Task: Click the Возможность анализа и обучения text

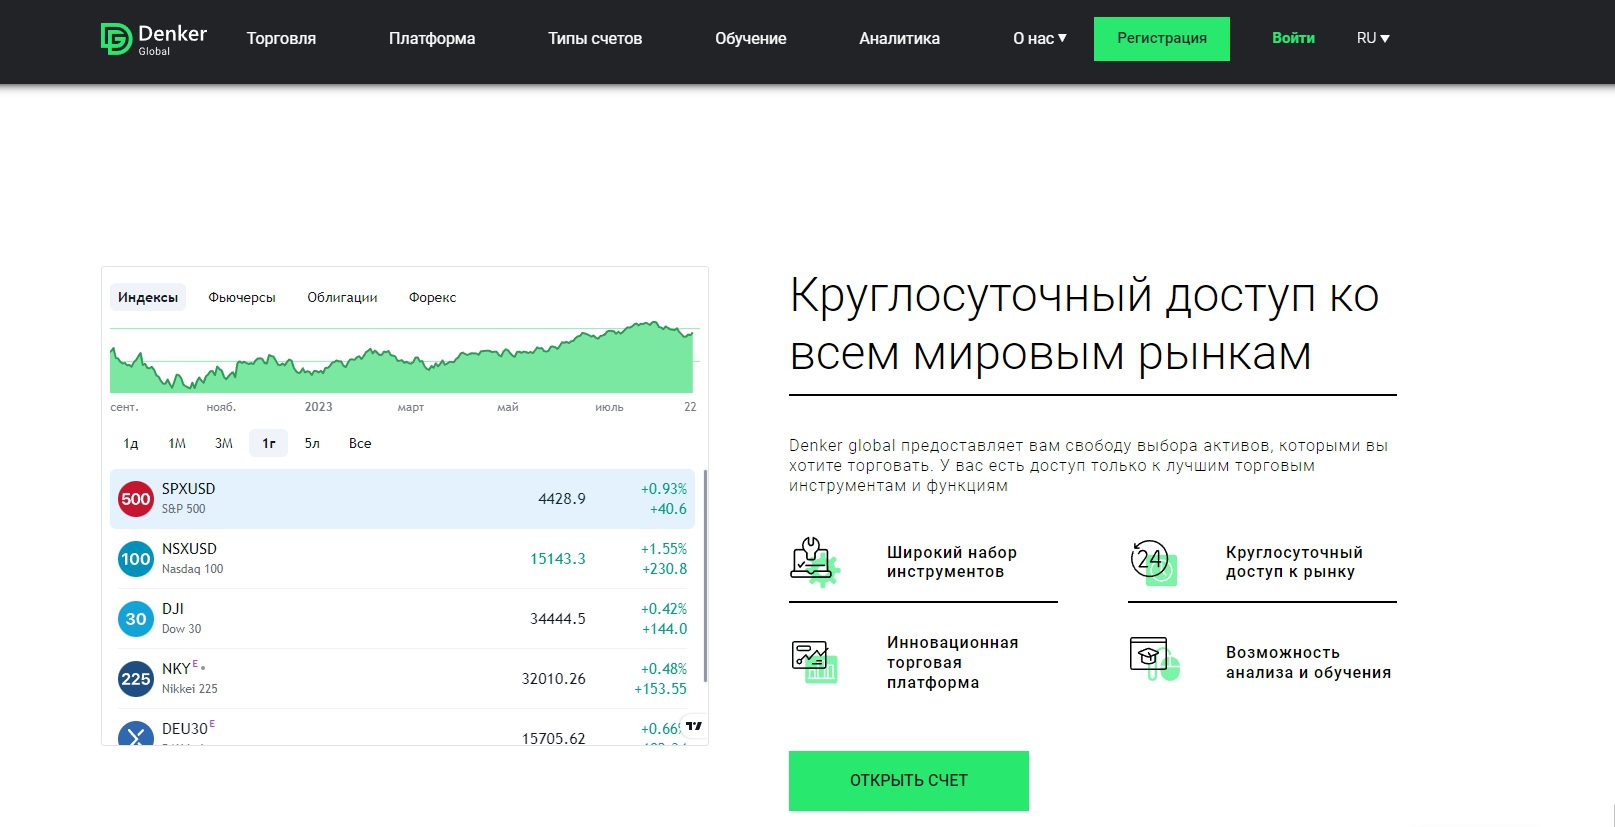Action: (1308, 662)
